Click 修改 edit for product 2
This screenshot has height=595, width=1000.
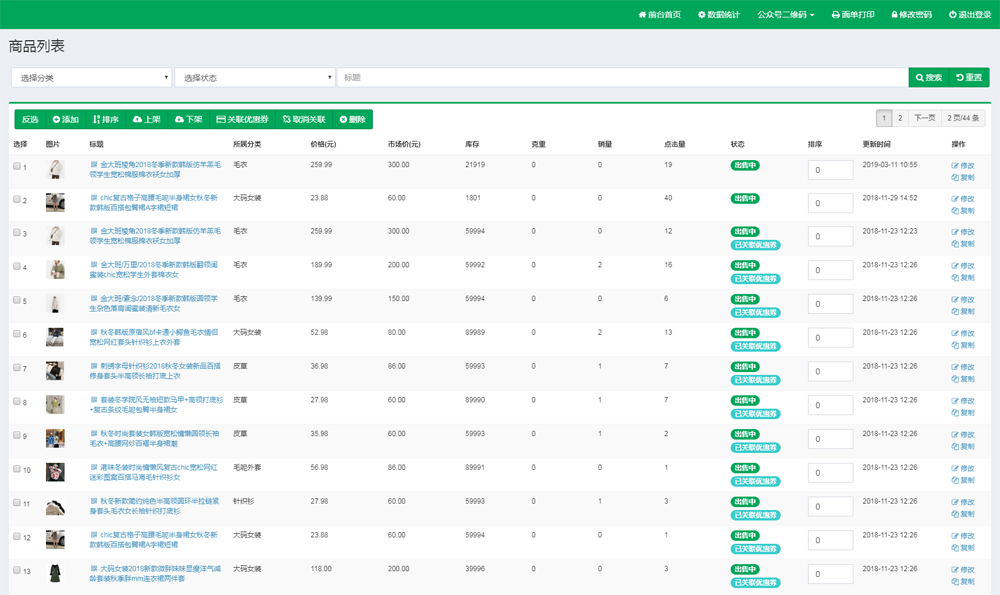coord(963,199)
